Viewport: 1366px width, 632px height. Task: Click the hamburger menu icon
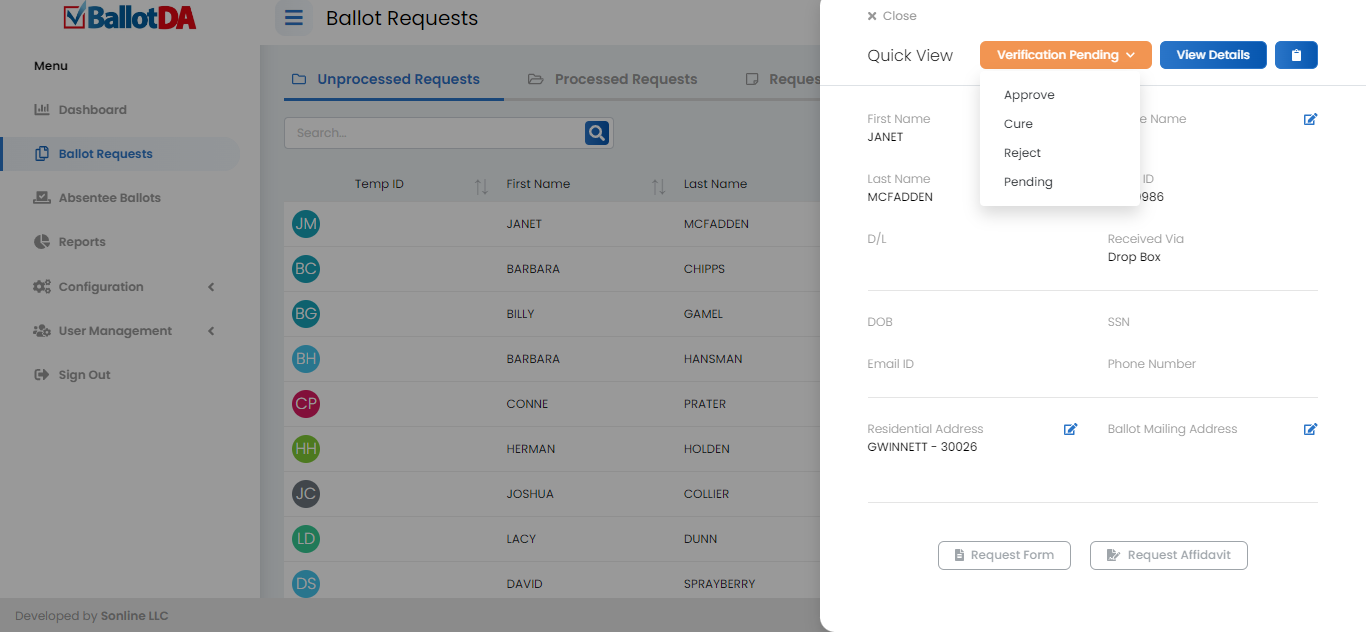click(x=293, y=19)
